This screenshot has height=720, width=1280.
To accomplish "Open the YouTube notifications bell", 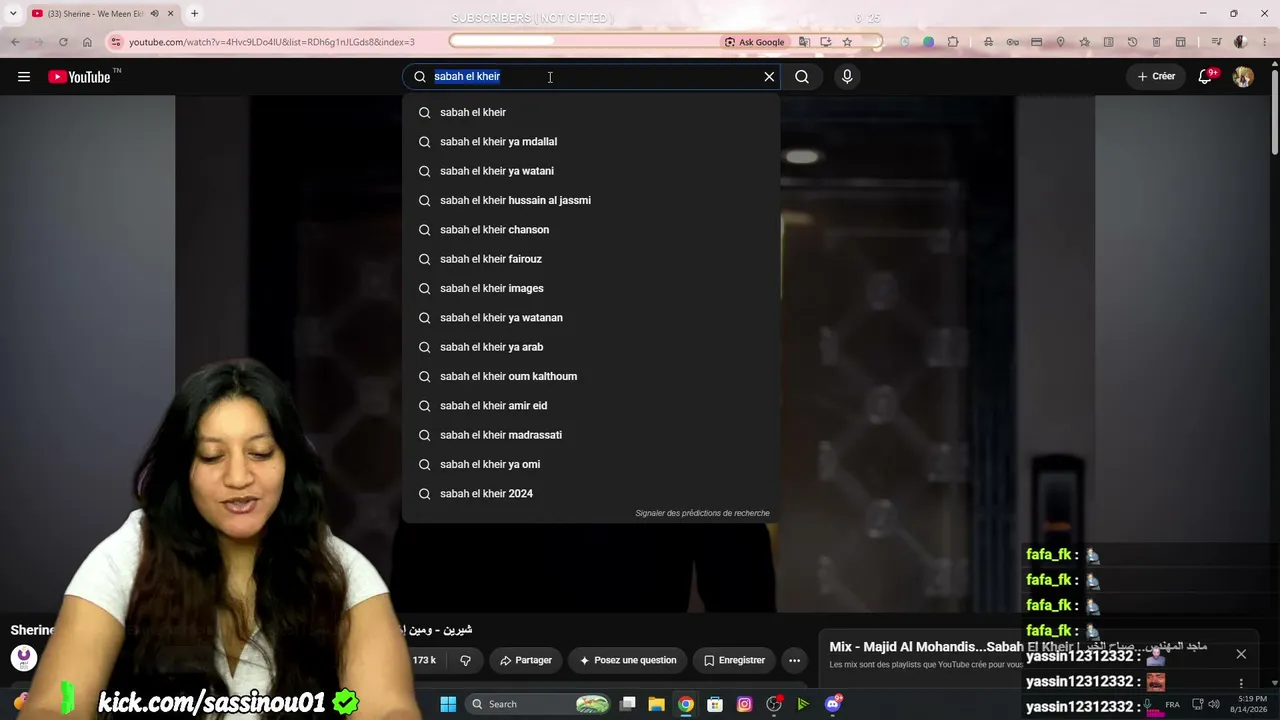I will click(x=1206, y=77).
